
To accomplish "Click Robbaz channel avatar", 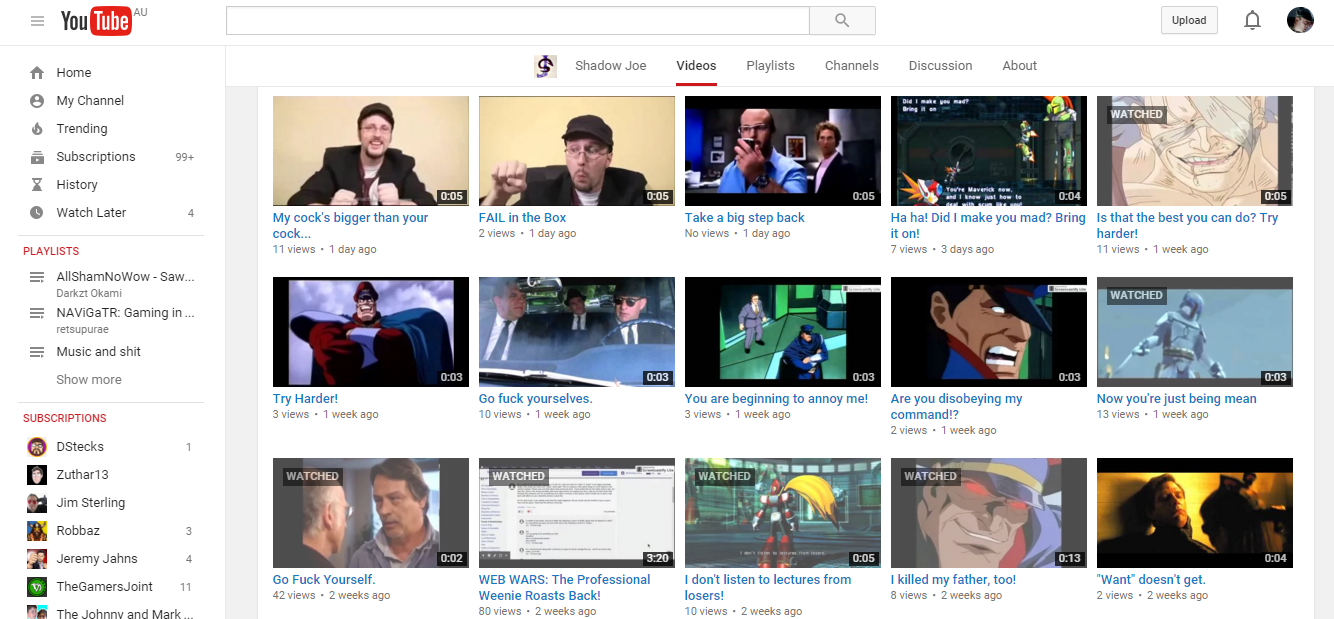I will click(x=37, y=531).
